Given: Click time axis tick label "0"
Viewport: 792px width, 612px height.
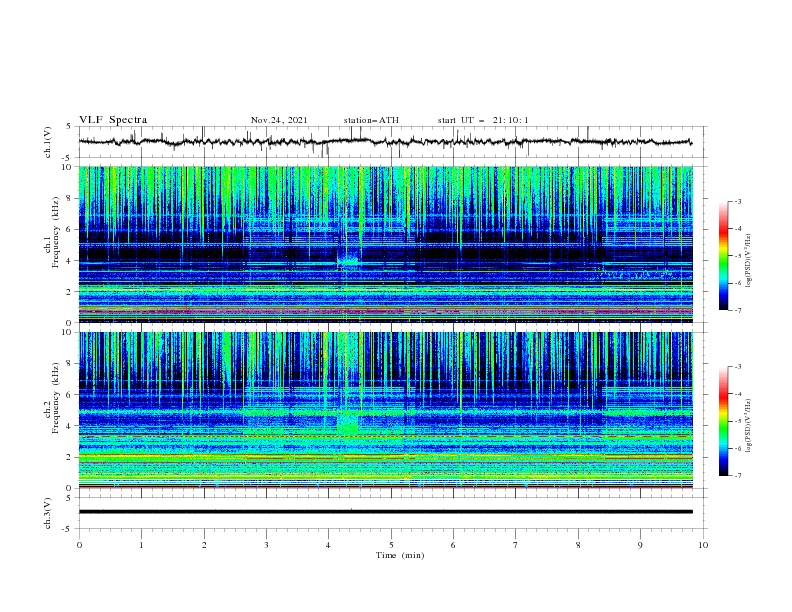Looking at the screenshot, I should click(79, 545).
